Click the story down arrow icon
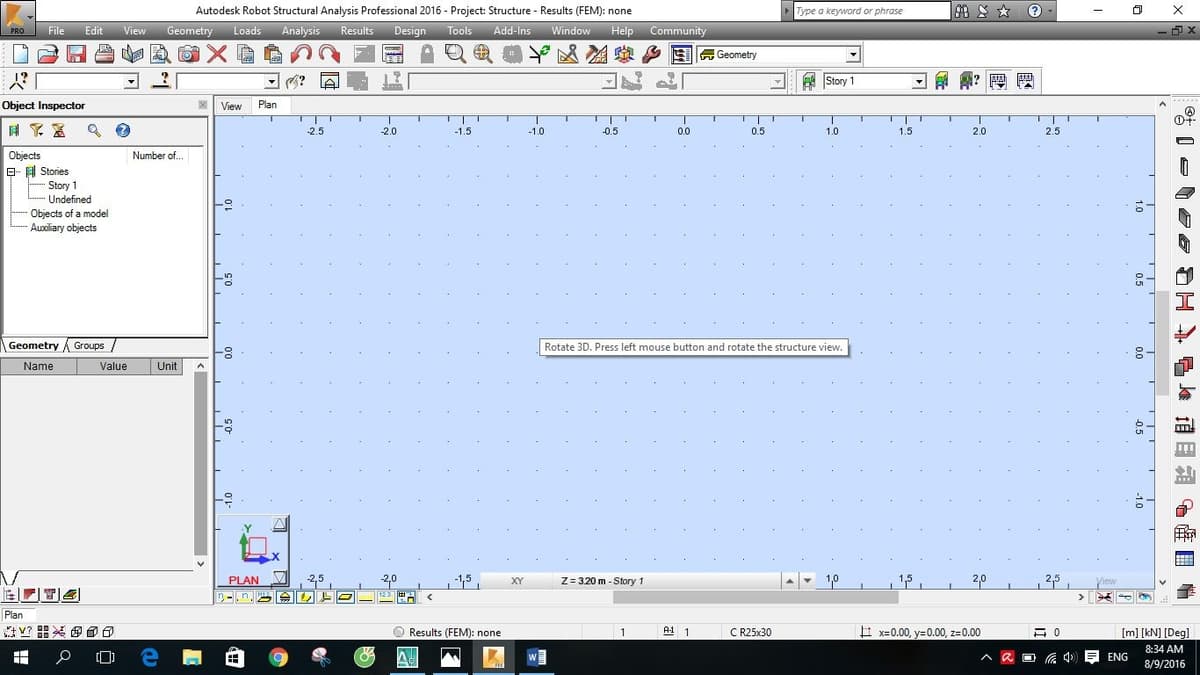The width and height of the screenshot is (1200, 675). [998, 80]
